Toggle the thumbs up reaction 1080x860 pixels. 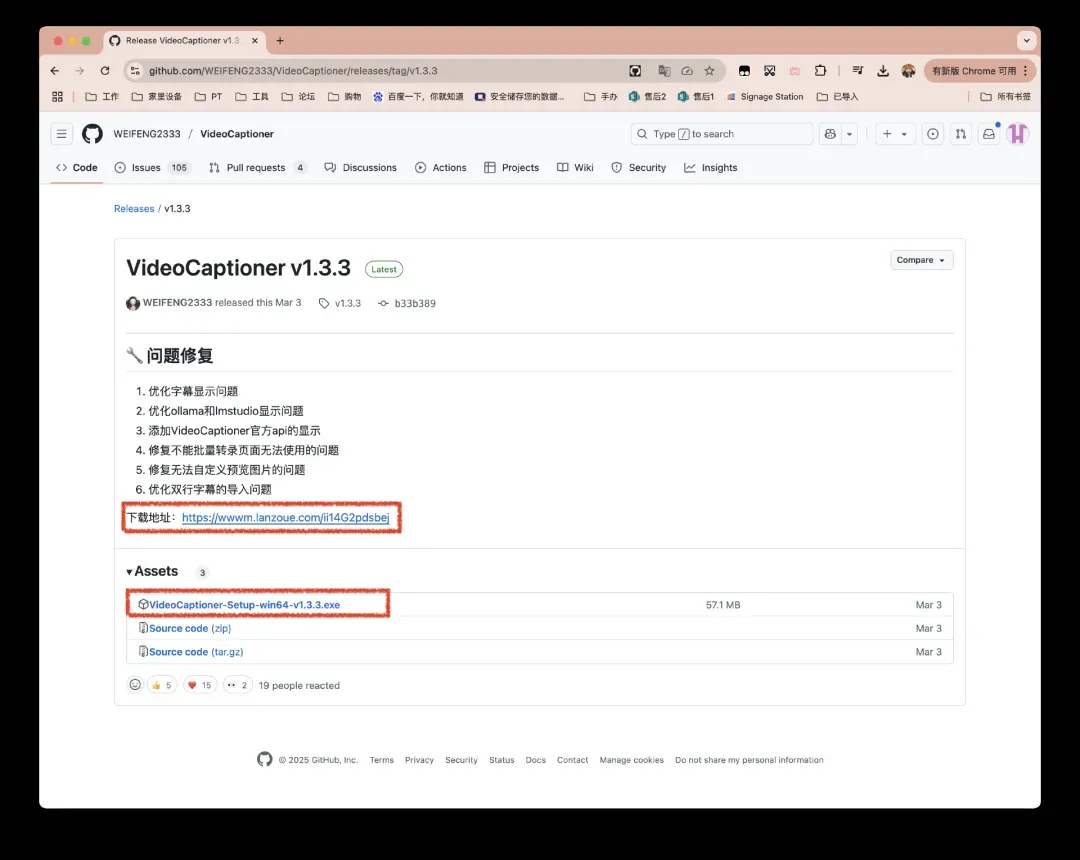click(x=161, y=685)
